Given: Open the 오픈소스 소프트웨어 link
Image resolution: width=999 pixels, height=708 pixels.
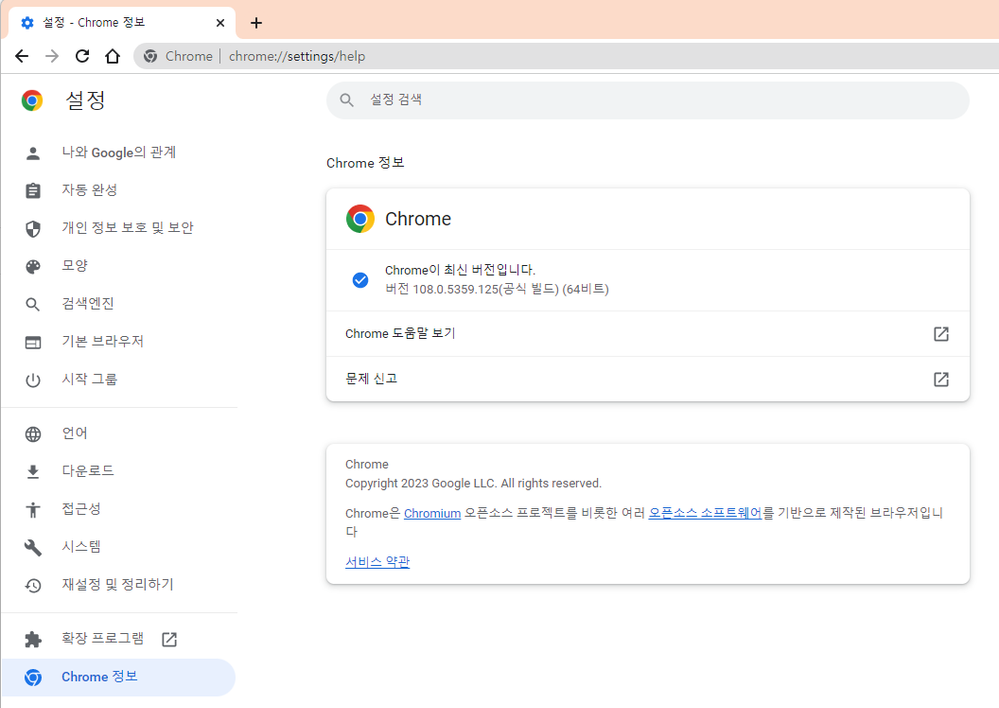Looking at the screenshot, I should 705,513.
